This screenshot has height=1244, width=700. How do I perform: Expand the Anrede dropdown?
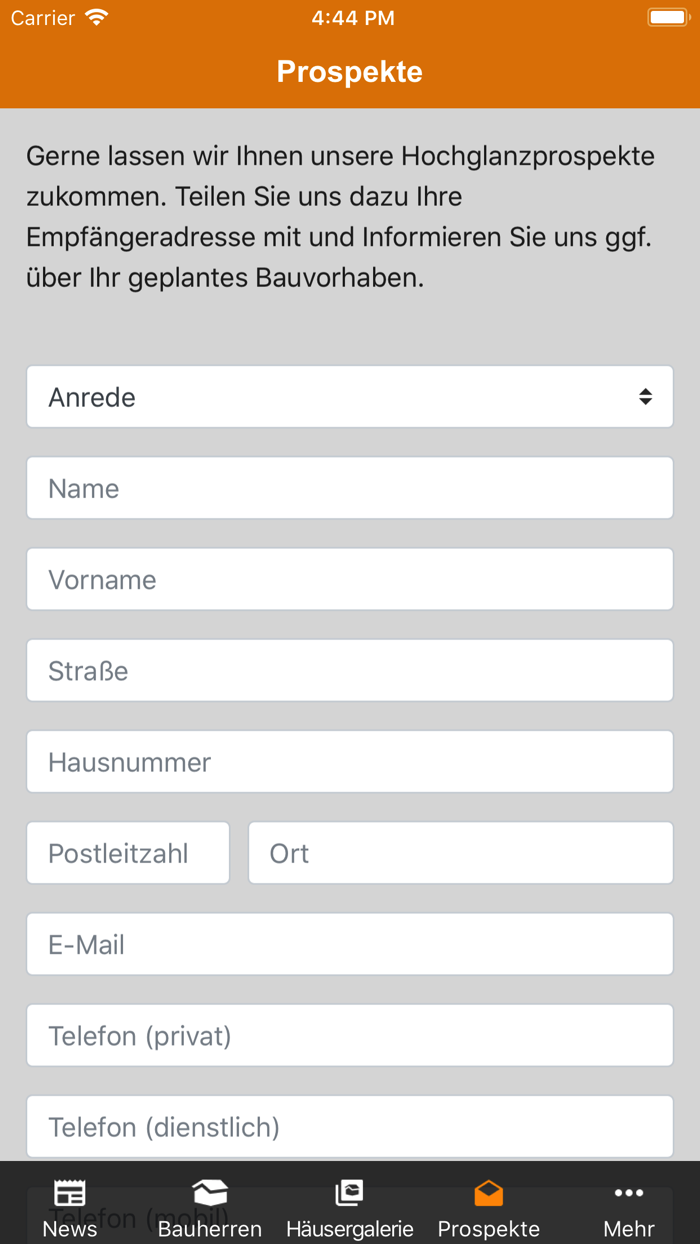coord(349,397)
